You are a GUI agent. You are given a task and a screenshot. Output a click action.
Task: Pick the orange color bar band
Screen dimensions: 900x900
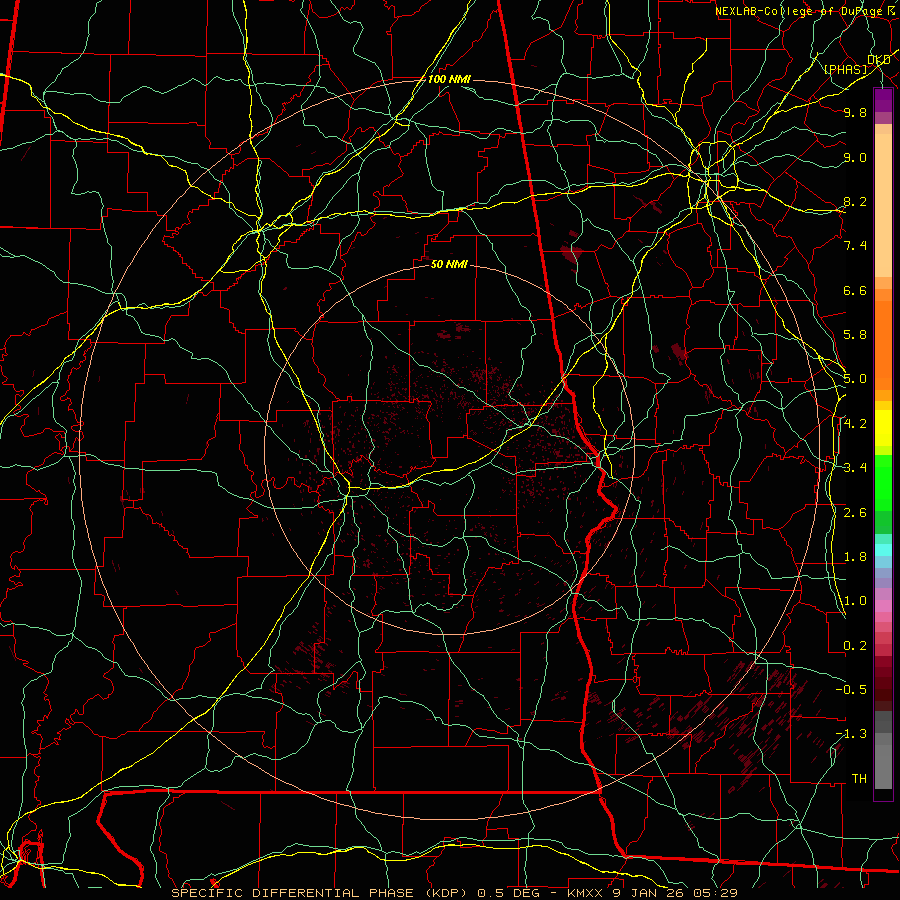point(883,346)
